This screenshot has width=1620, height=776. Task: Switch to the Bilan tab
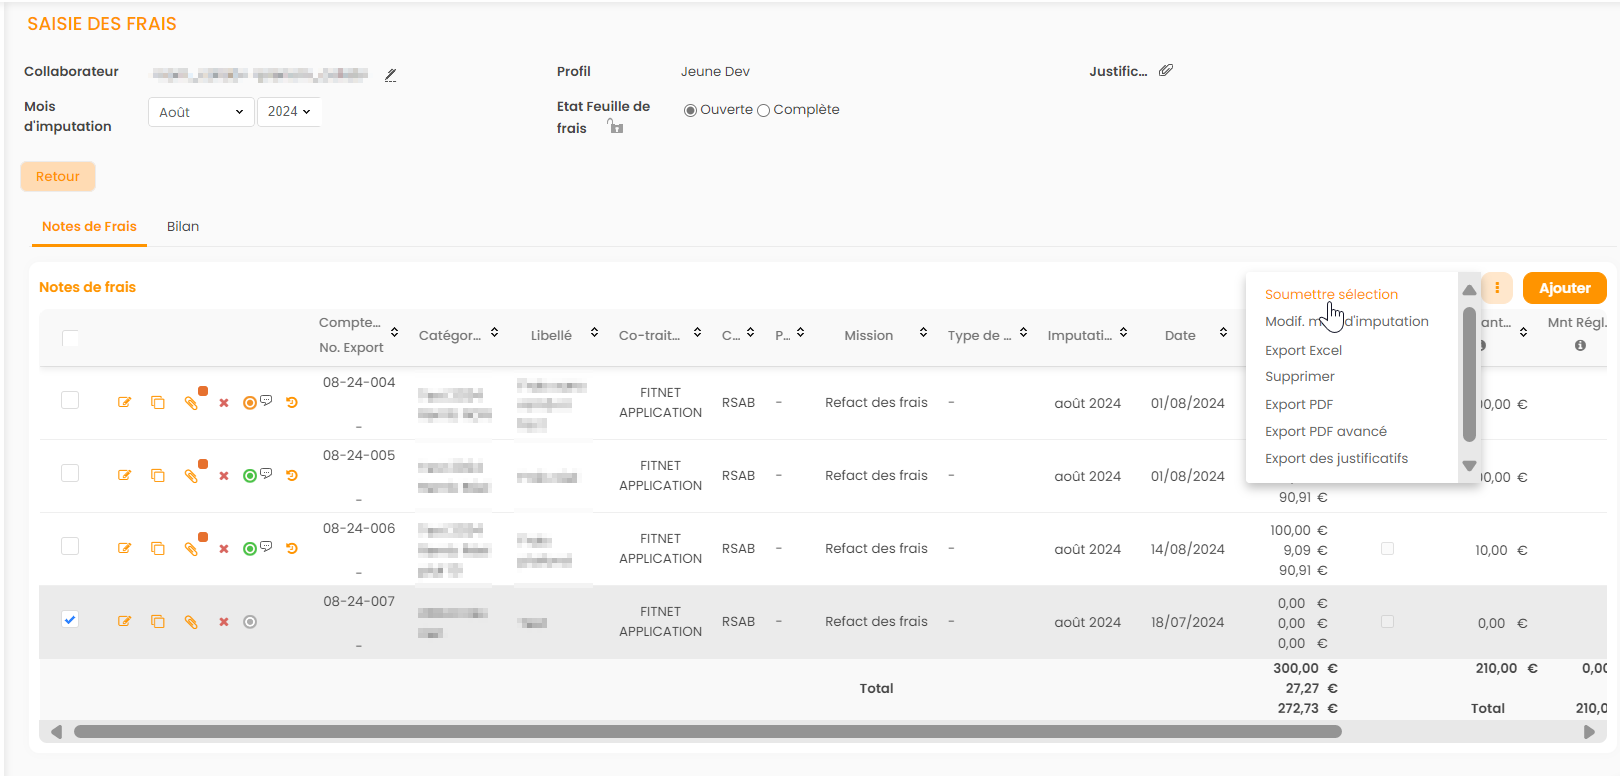(183, 227)
